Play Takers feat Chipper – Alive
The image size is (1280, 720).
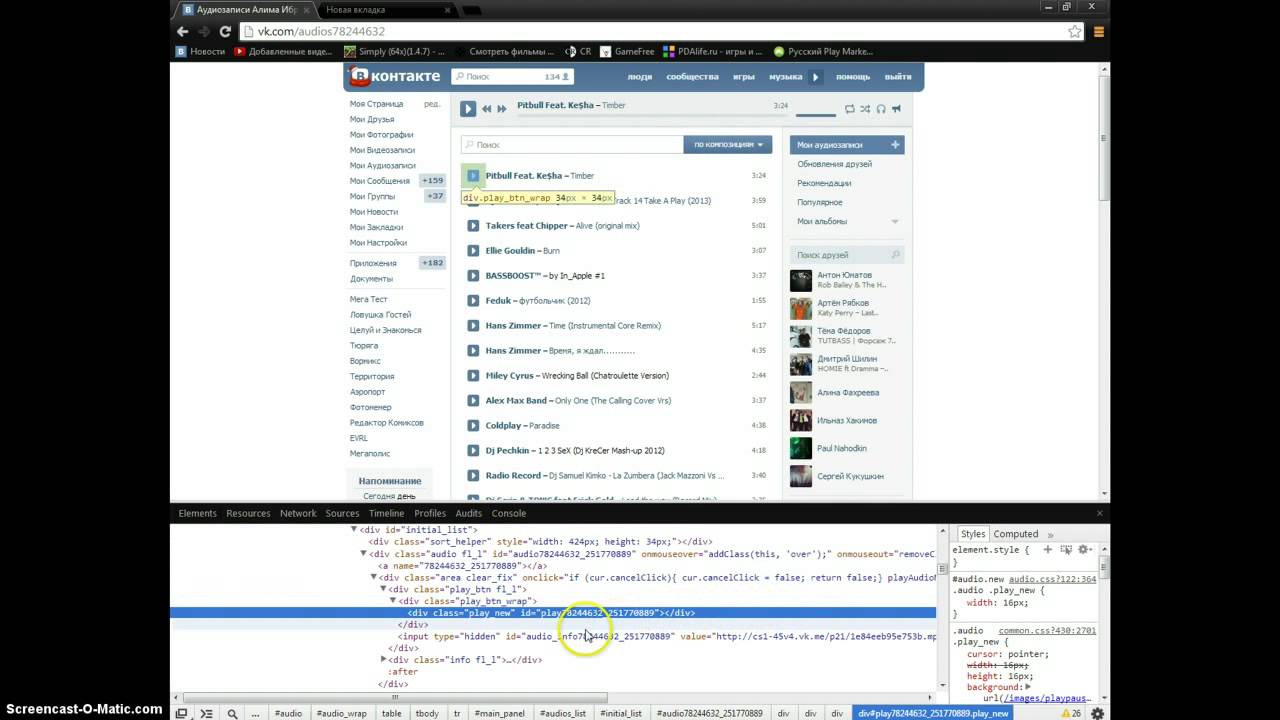click(473, 225)
